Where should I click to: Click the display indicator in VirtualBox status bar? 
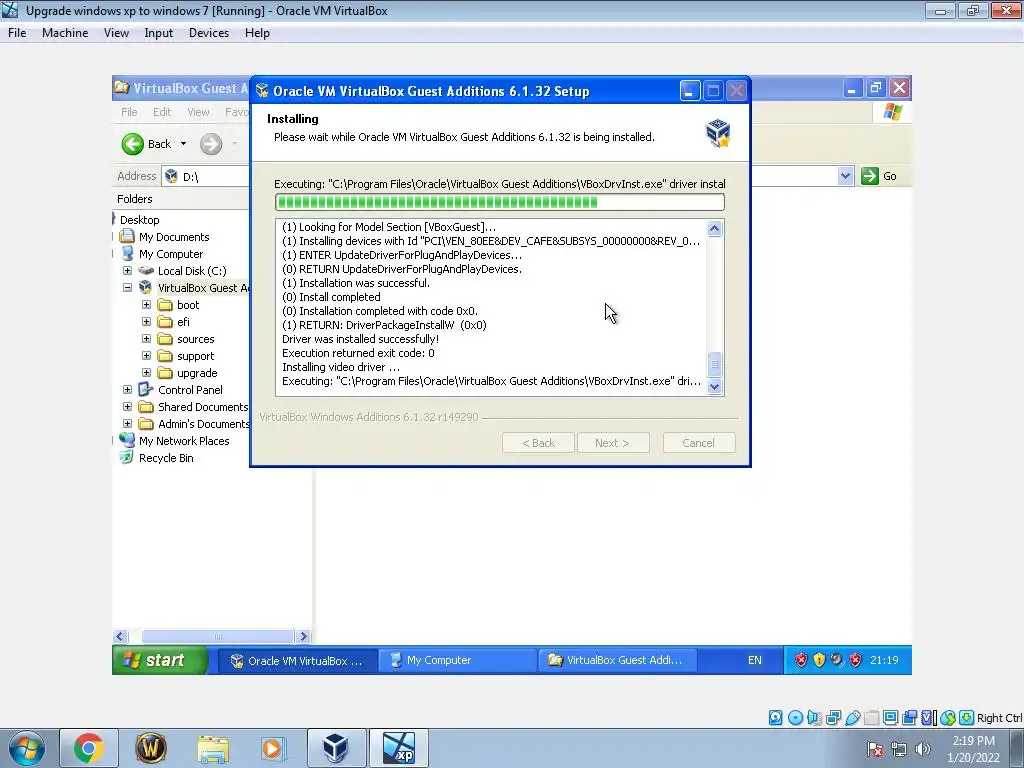tap(890, 718)
